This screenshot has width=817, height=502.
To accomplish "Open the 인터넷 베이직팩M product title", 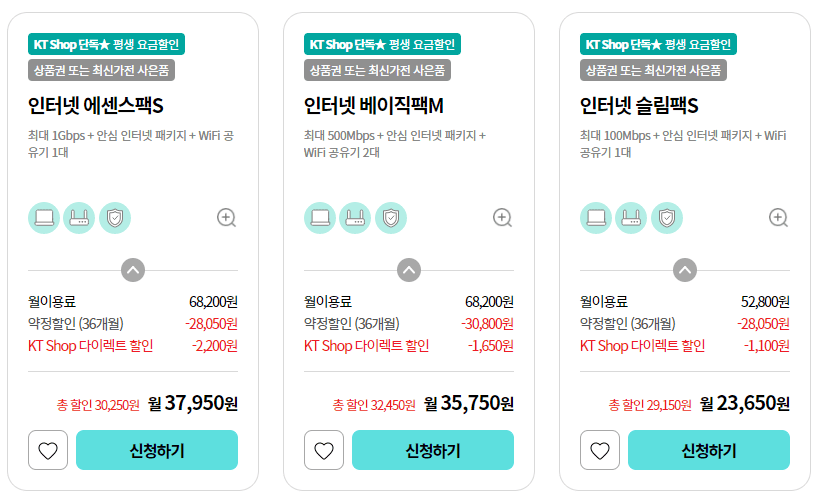I will 374,106.
